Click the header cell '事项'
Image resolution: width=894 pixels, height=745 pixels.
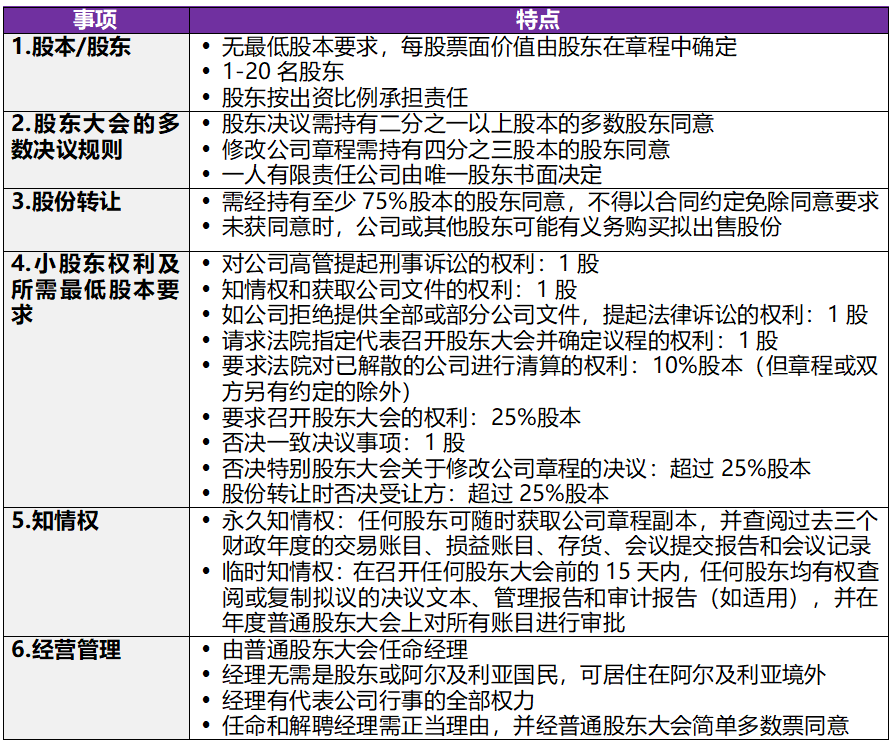[x=96, y=20]
